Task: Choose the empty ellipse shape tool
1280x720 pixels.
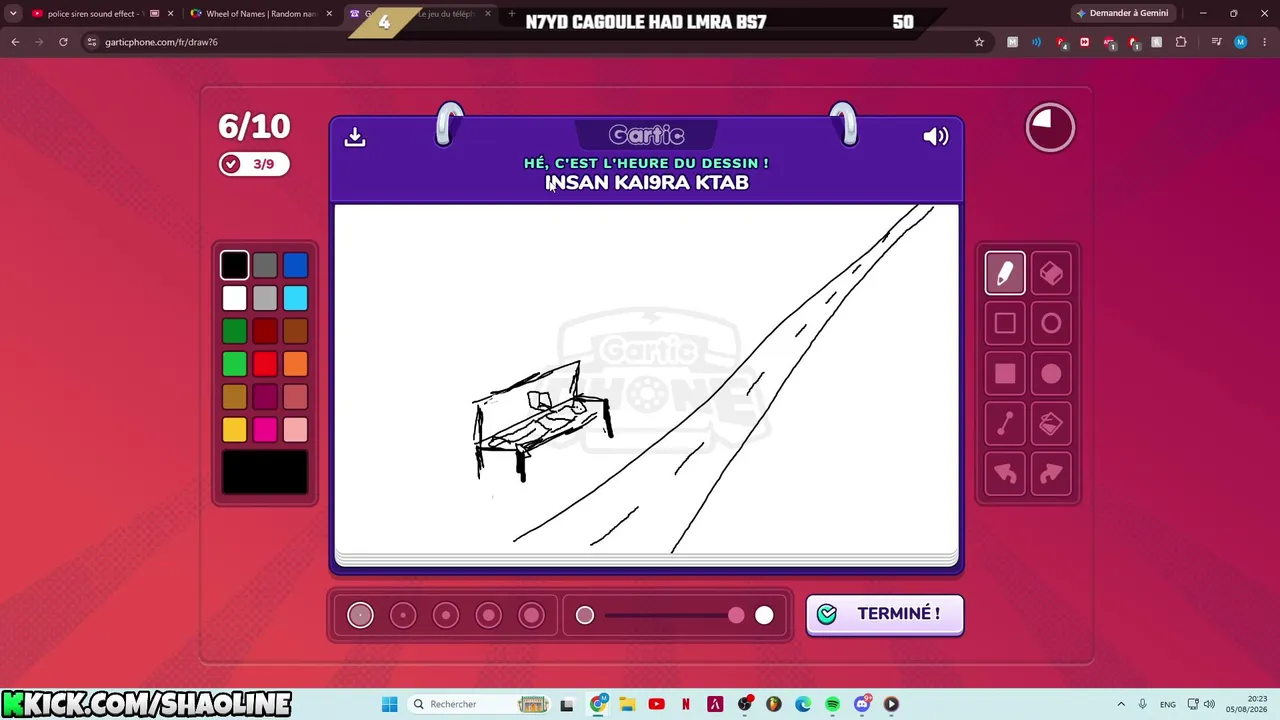Action: click(x=1051, y=323)
